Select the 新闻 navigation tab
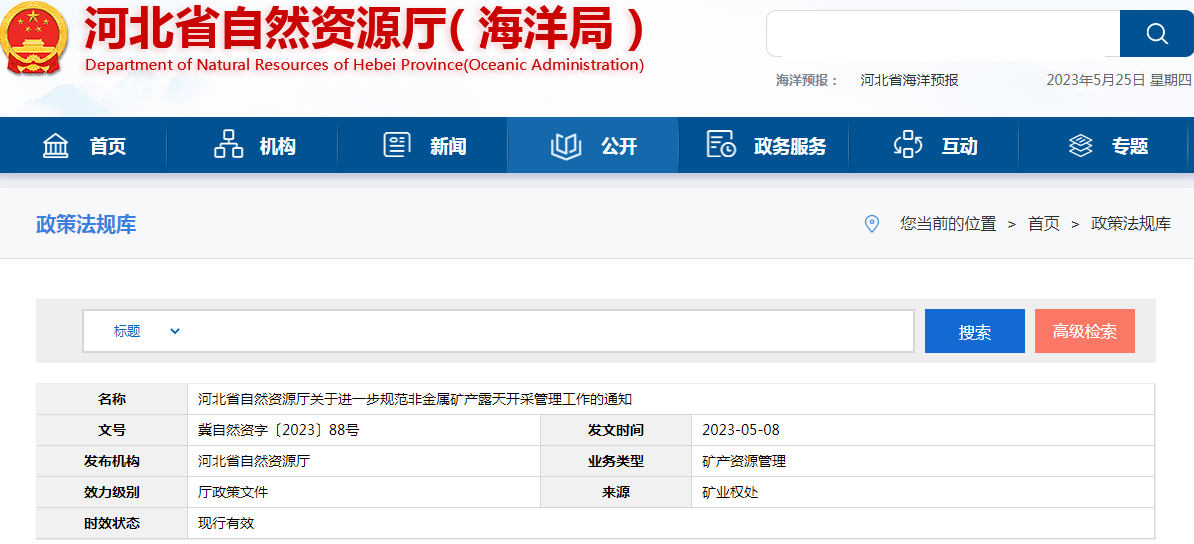1194x544 pixels. coord(448,147)
